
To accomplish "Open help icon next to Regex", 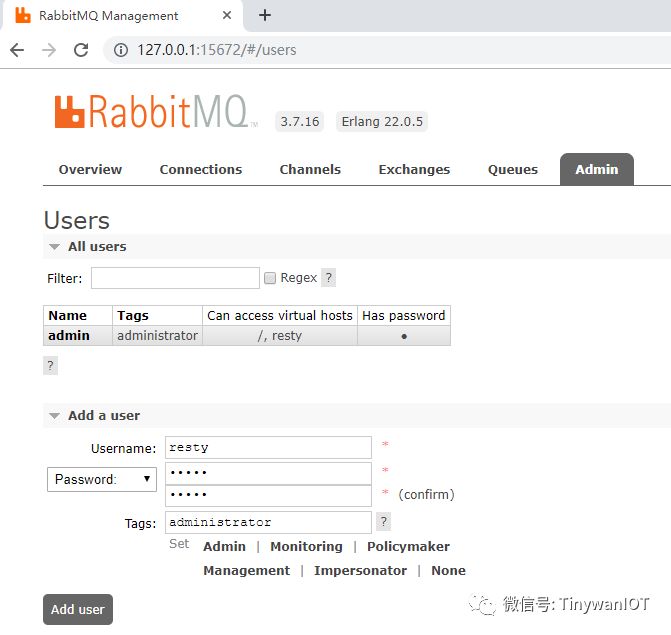I will [x=328, y=278].
